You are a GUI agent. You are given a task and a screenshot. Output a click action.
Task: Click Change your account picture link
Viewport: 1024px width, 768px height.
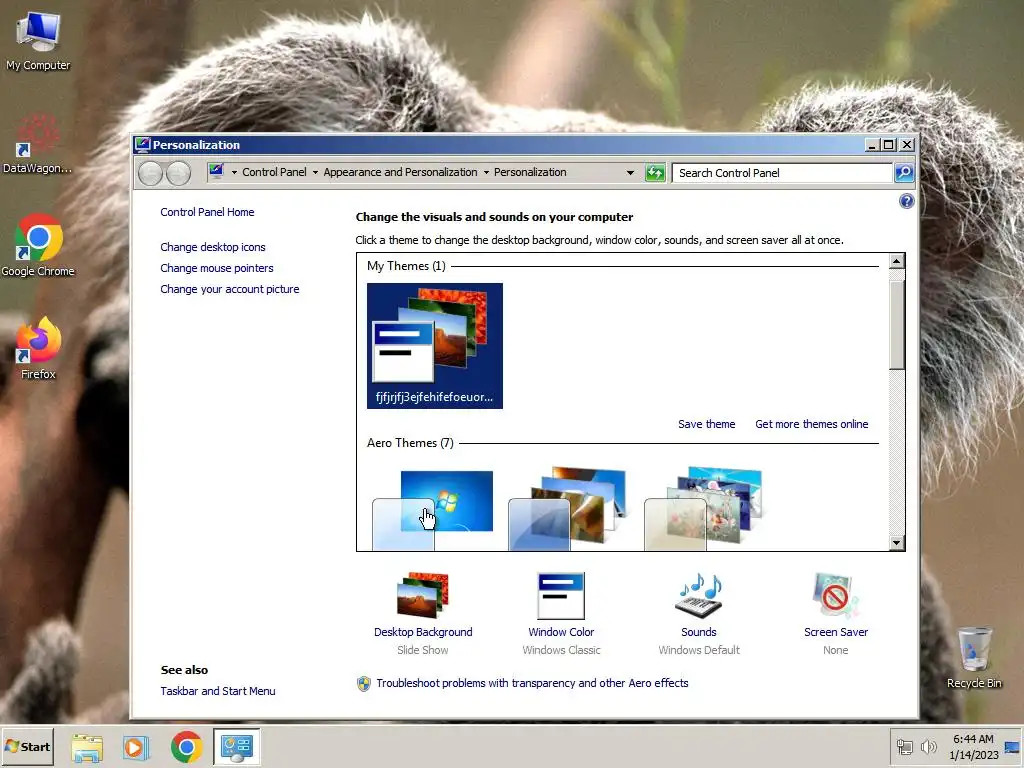pos(230,289)
